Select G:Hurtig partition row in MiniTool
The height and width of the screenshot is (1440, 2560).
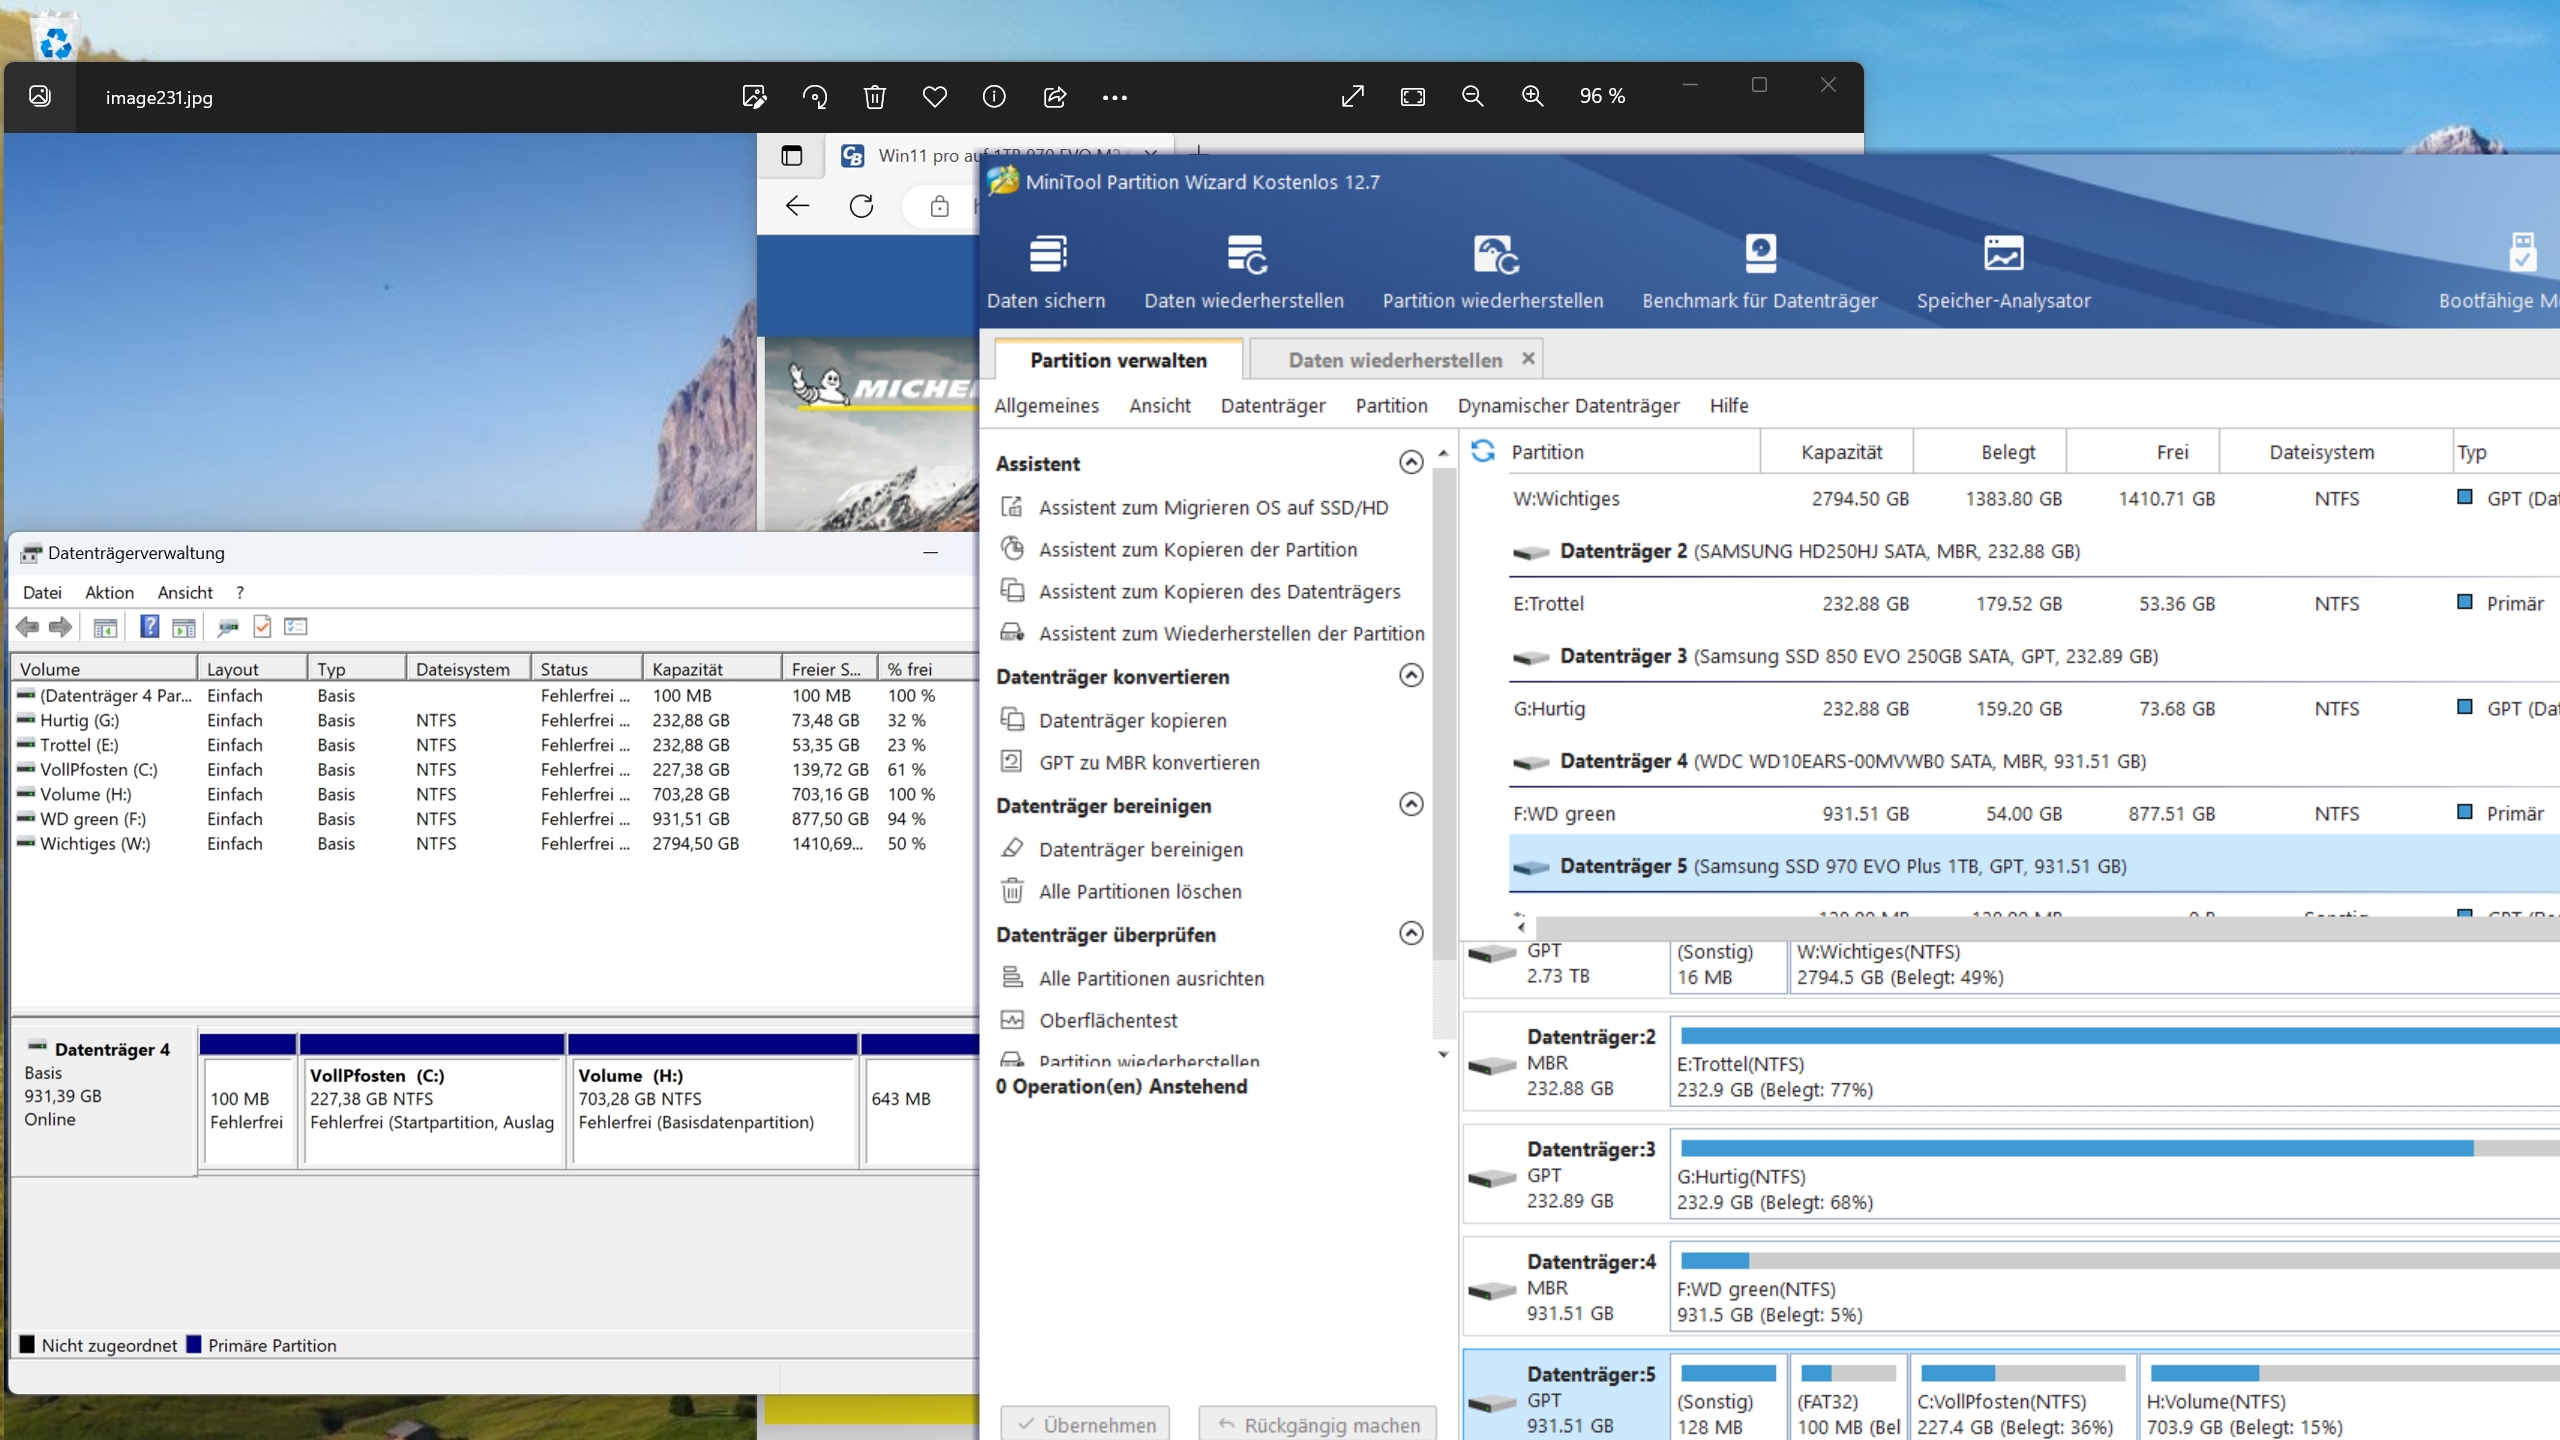pyautogui.click(x=2034, y=708)
